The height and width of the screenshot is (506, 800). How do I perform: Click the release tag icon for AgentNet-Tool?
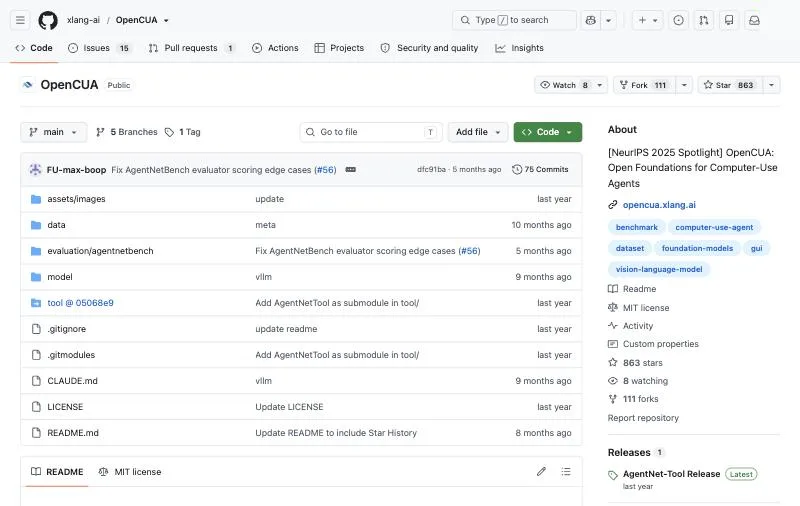(613, 475)
